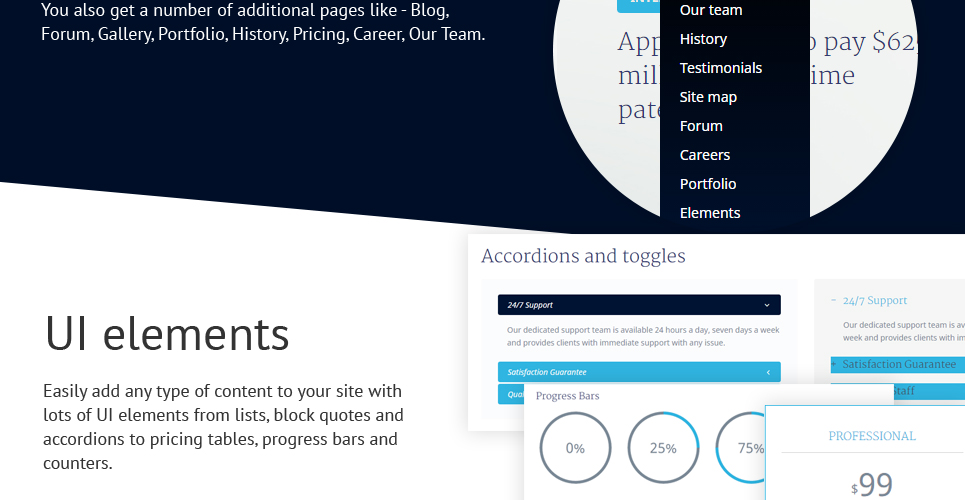Click the 0% circular progress bar
Screen dimensions: 965x500
point(575,448)
